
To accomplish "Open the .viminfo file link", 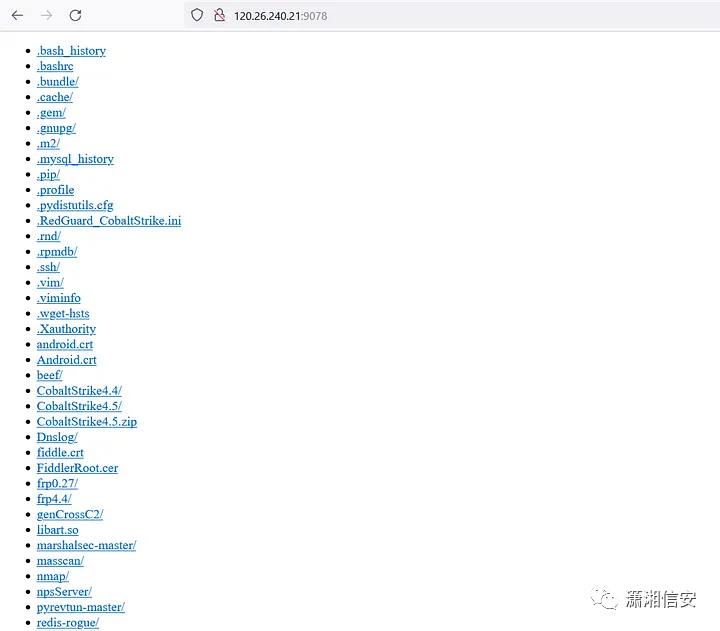I will coord(59,298).
